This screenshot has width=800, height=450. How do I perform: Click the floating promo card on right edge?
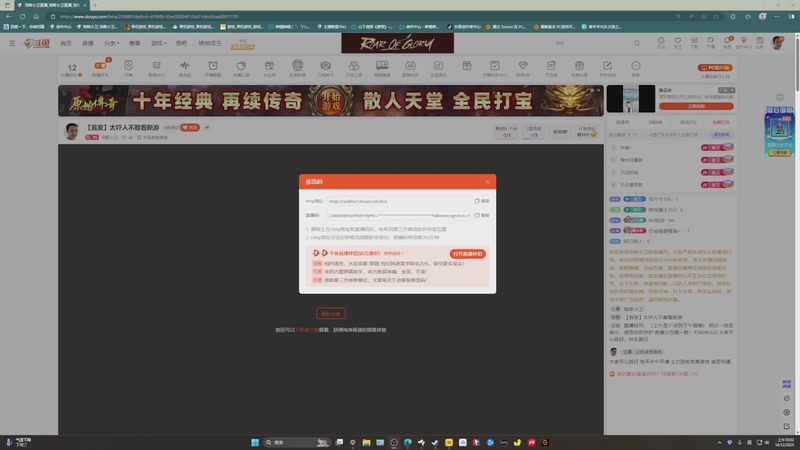pos(779,131)
